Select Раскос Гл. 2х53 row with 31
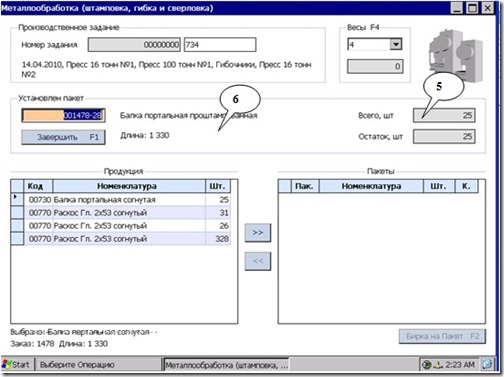 (120, 212)
